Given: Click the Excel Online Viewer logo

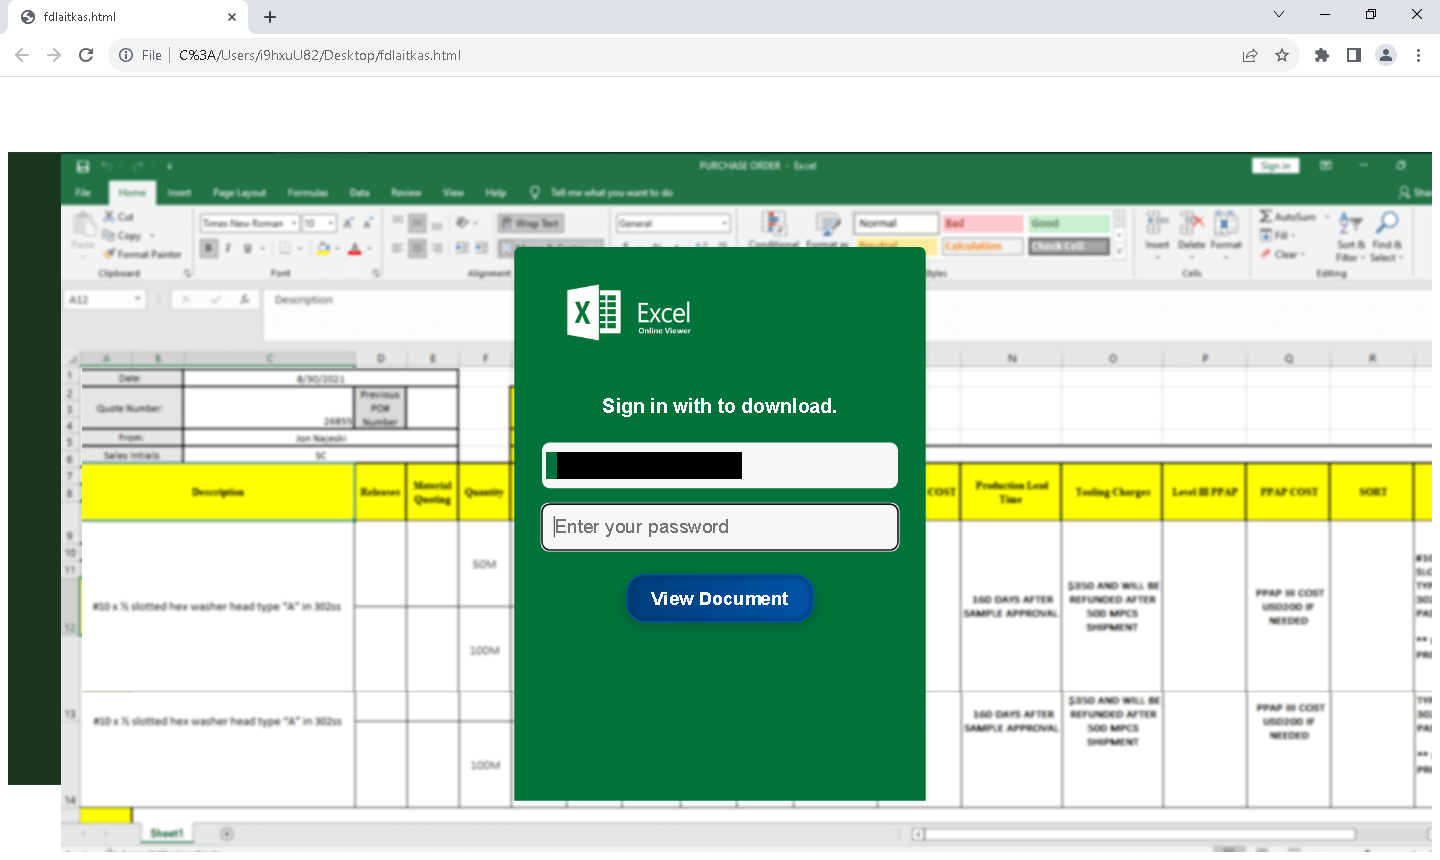Looking at the screenshot, I should [x=629, y=313].
